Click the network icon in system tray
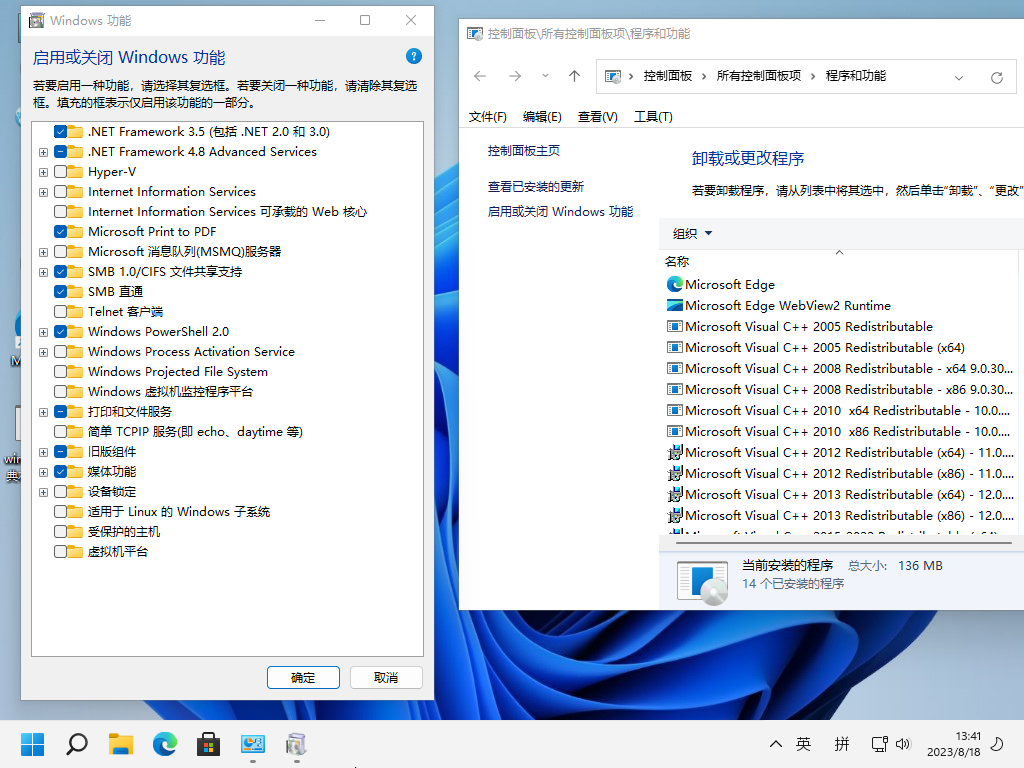Image resolution: width=1024 pixels, height=768 pixels. [880, 744]
